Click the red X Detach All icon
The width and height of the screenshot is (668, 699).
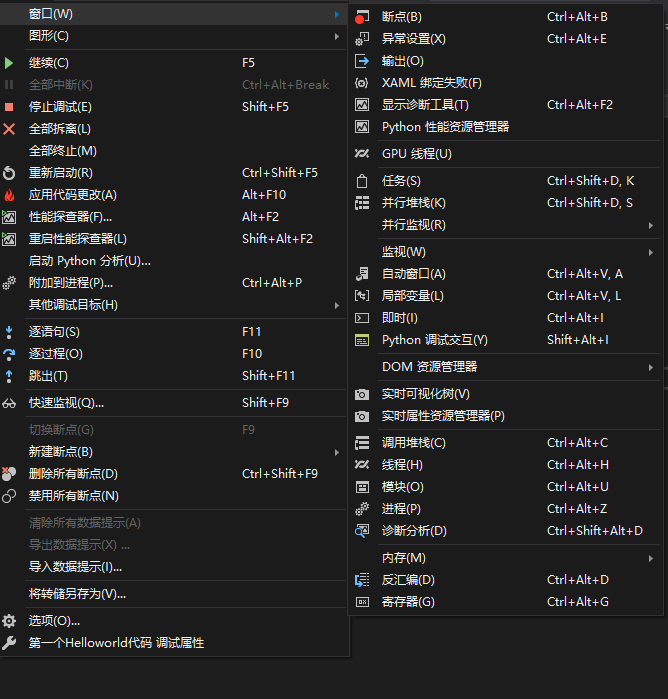9,129
